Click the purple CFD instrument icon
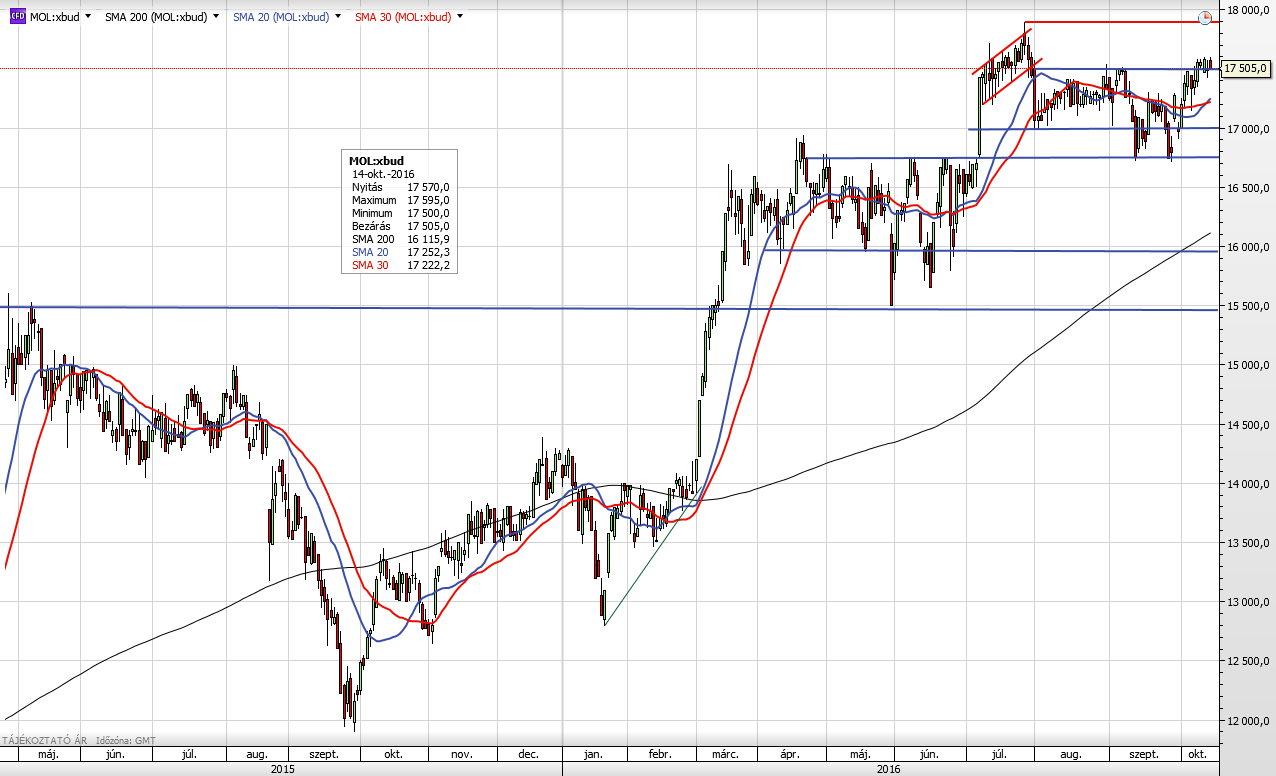 [18, 17]
